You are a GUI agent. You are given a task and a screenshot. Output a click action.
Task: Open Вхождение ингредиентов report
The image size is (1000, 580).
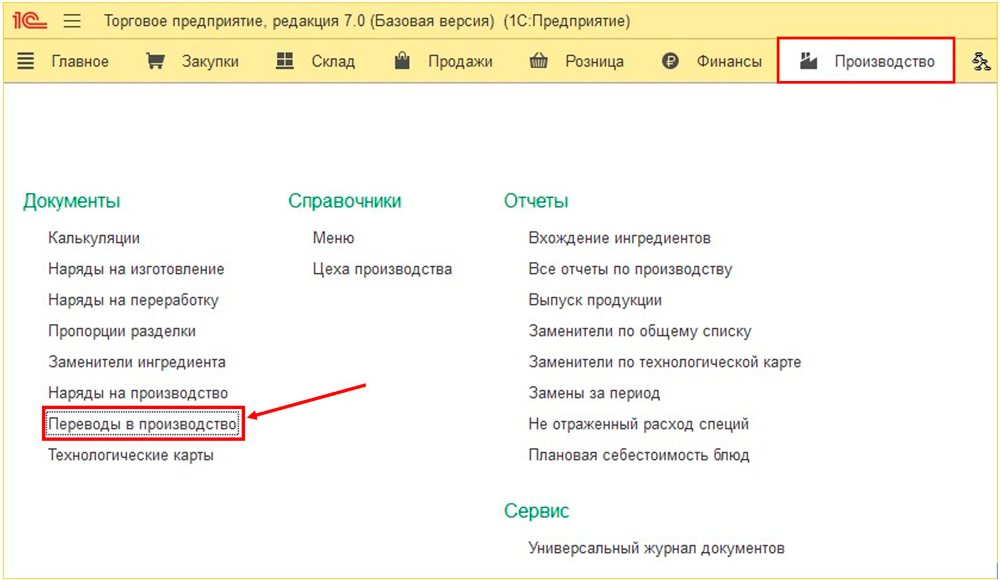pos(619,238)
